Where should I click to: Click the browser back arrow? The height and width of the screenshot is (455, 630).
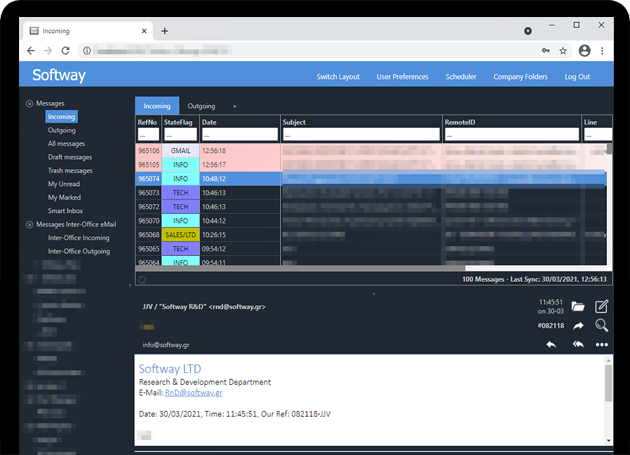(31, 51)
